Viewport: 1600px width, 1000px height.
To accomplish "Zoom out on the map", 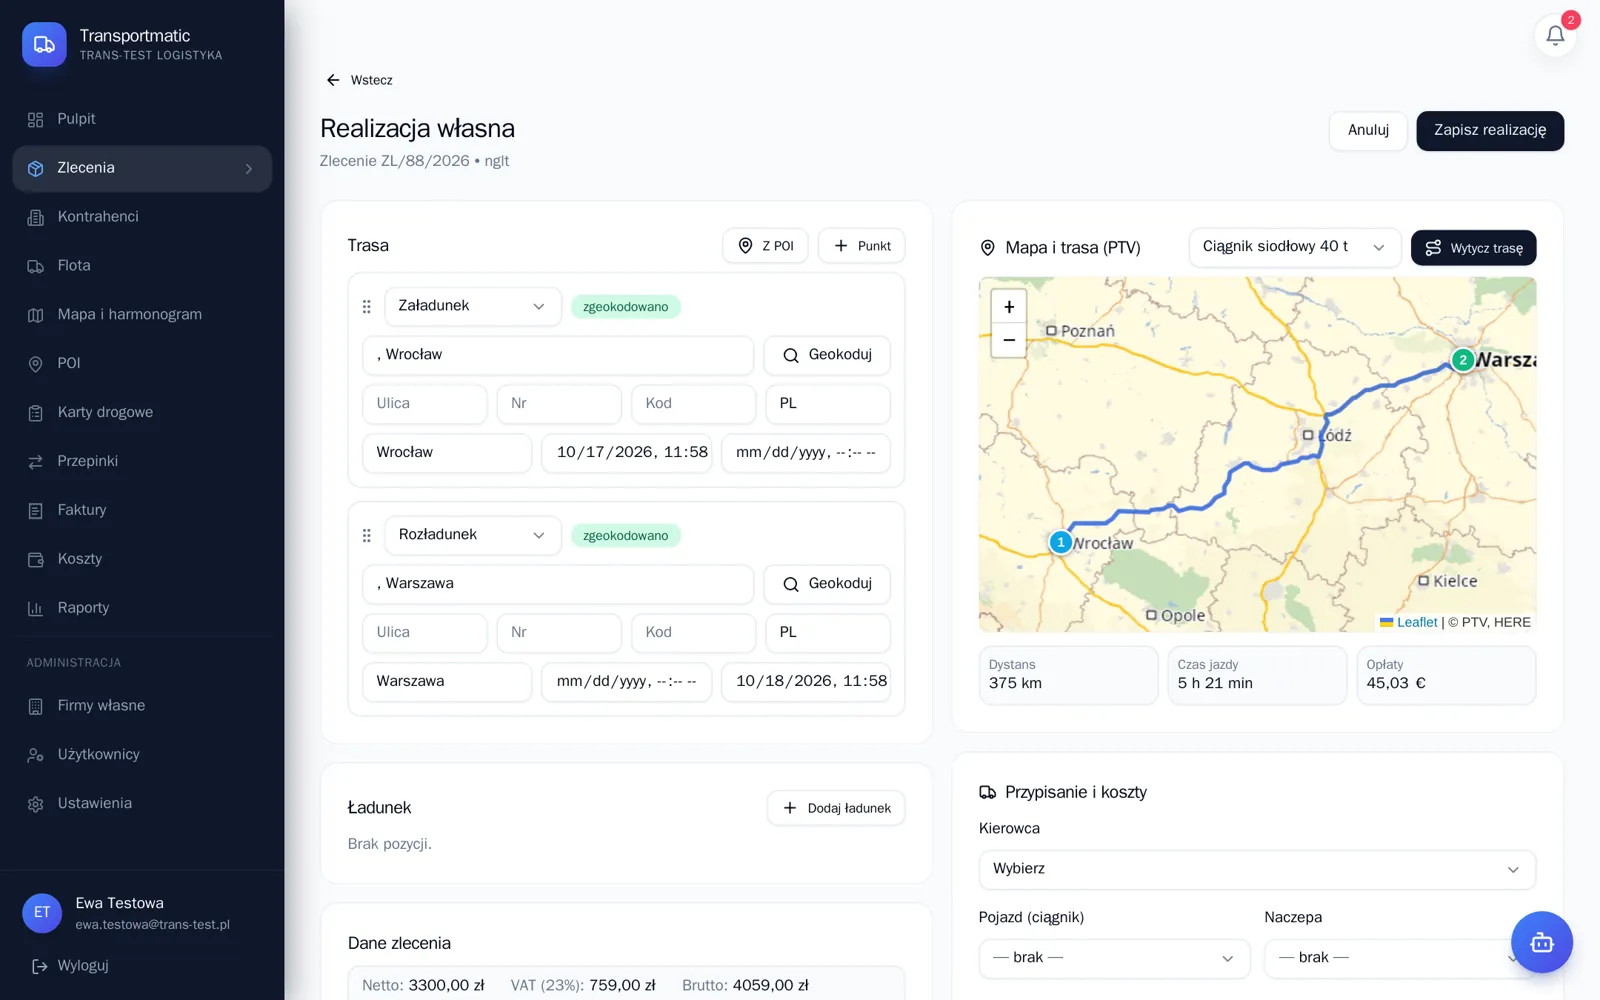I will pos(1009,340).
